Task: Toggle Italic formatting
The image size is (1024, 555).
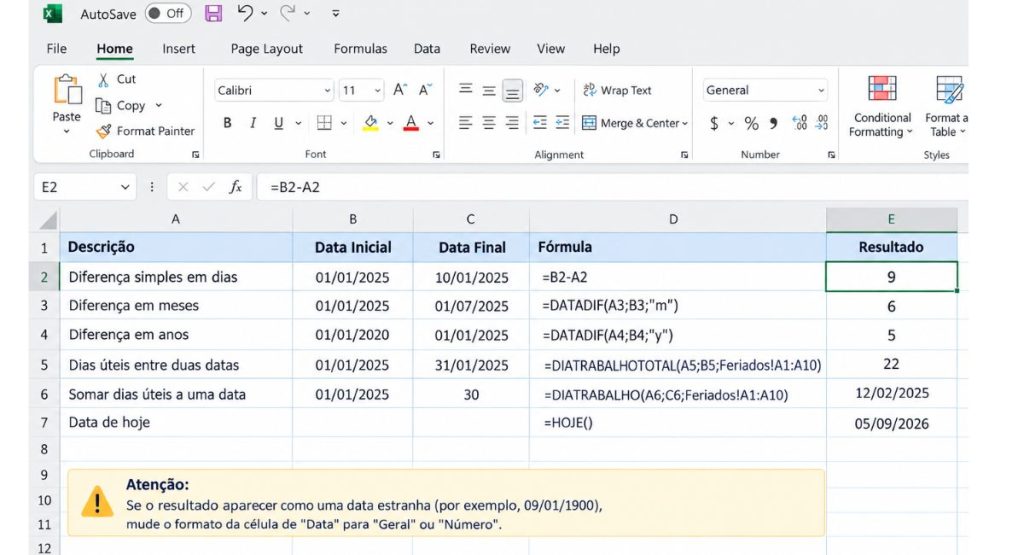Action: 253,123
